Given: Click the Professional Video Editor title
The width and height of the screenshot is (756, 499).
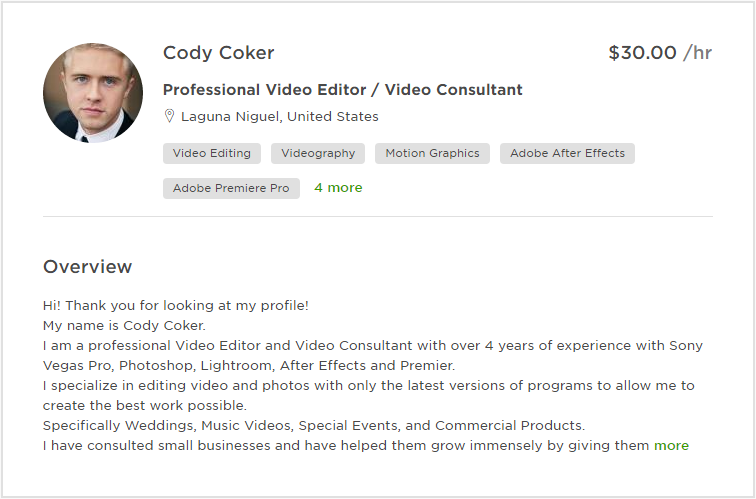Looking at the screenshot, I should click(x=343, y=90).
